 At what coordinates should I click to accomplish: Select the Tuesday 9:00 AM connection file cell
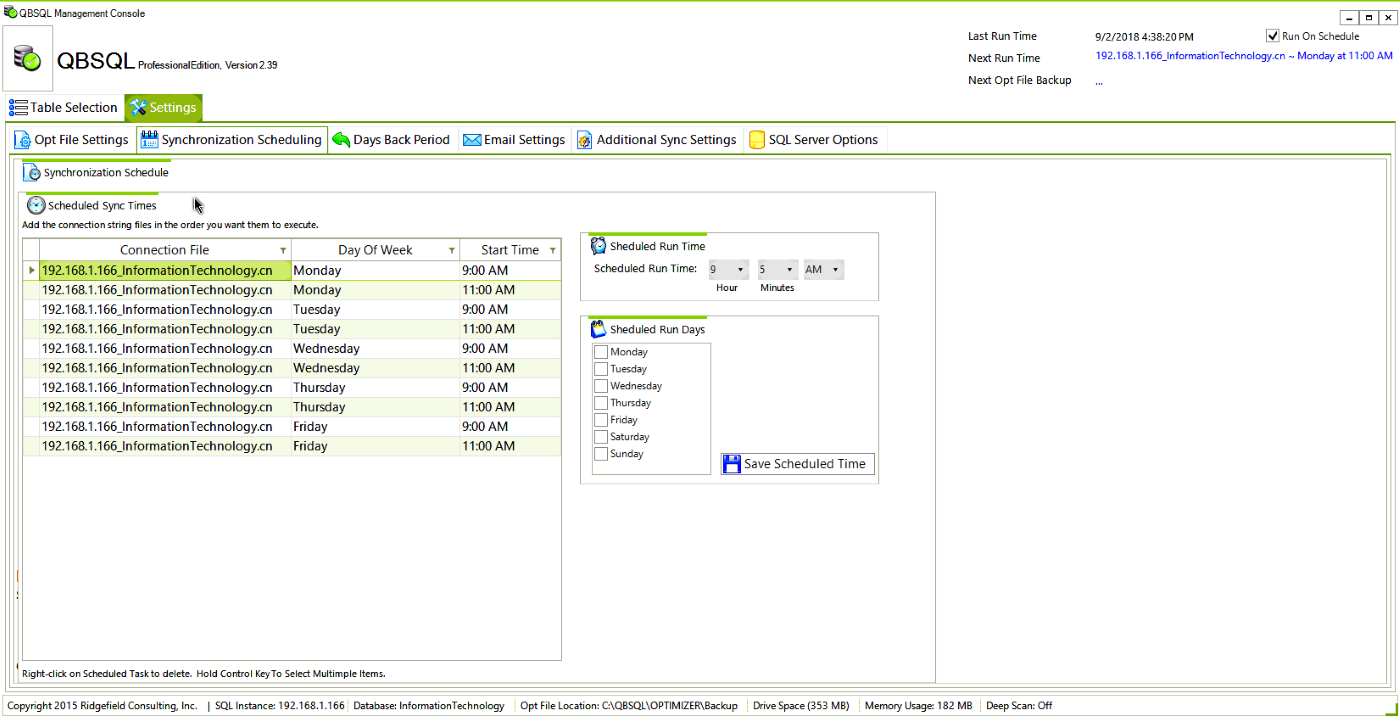point(165,310)
